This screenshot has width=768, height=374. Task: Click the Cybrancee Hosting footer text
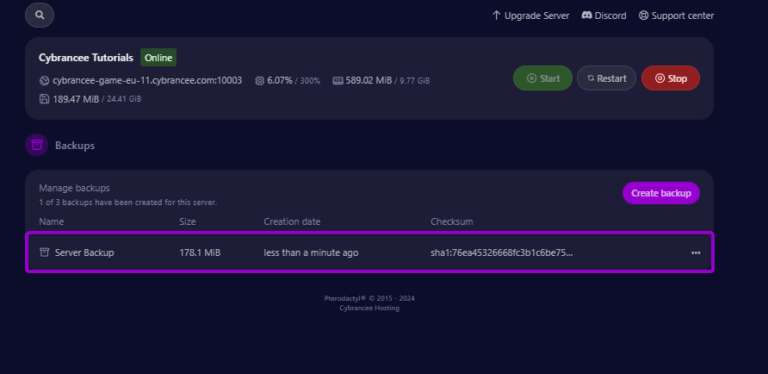tap(369, 308)
